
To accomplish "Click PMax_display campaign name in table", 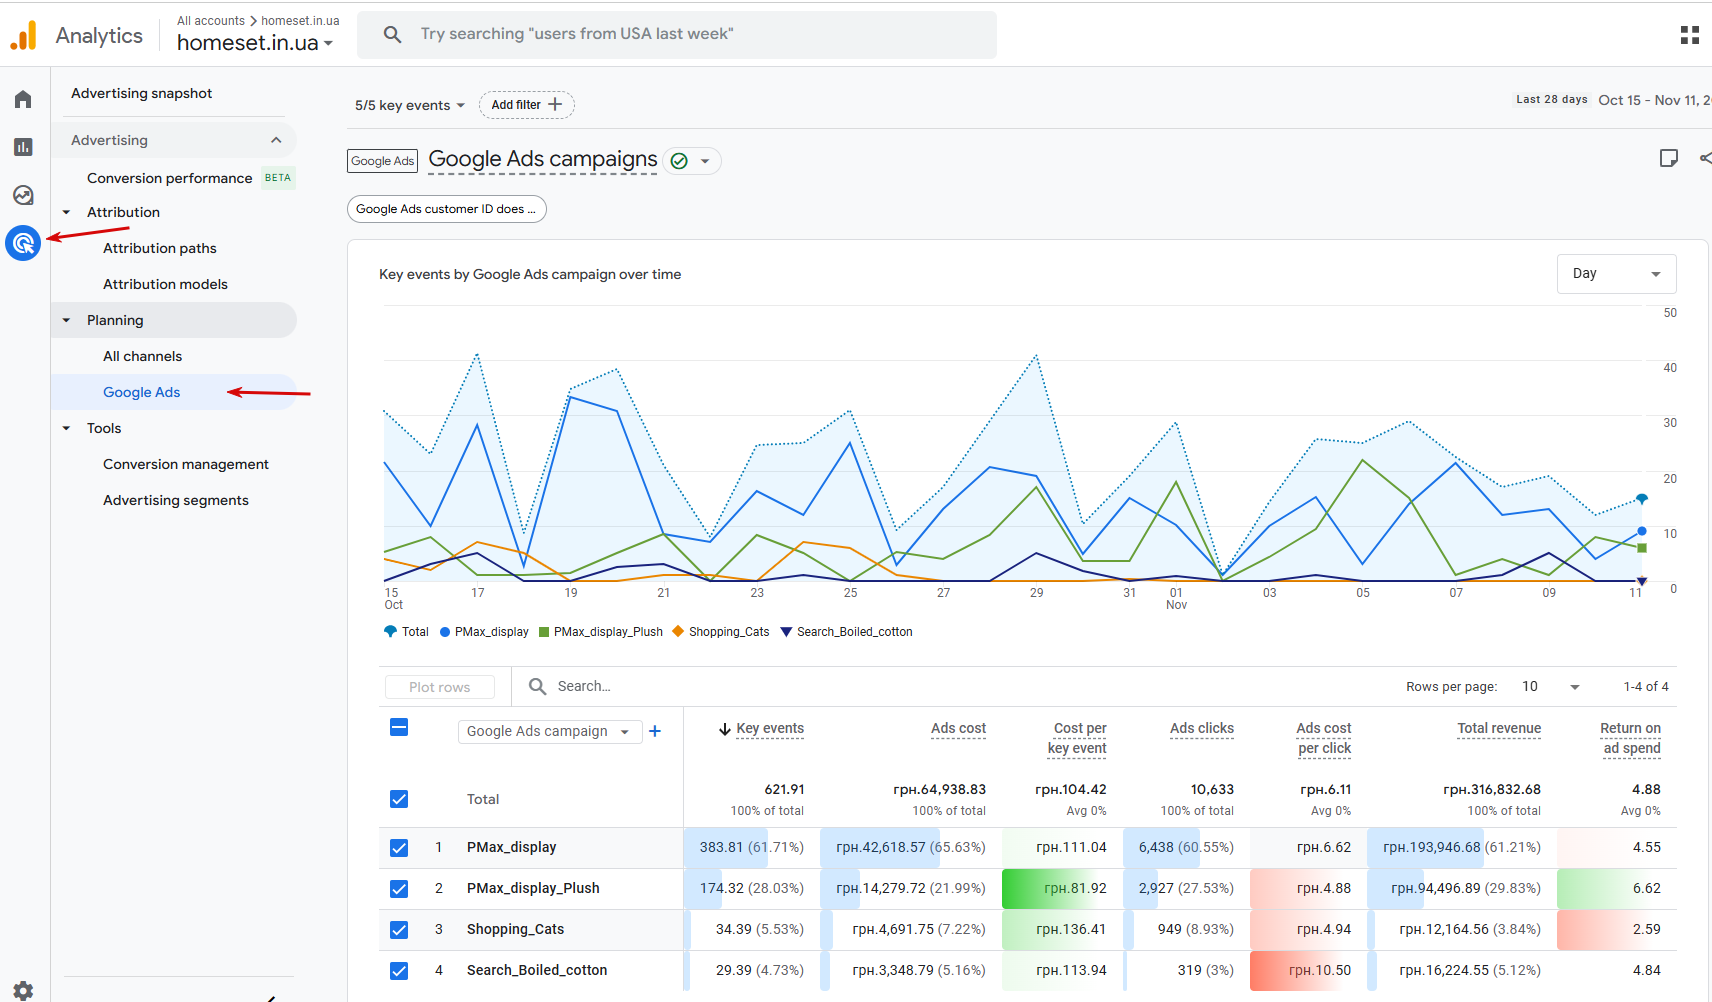I will [x=512, y=848].
